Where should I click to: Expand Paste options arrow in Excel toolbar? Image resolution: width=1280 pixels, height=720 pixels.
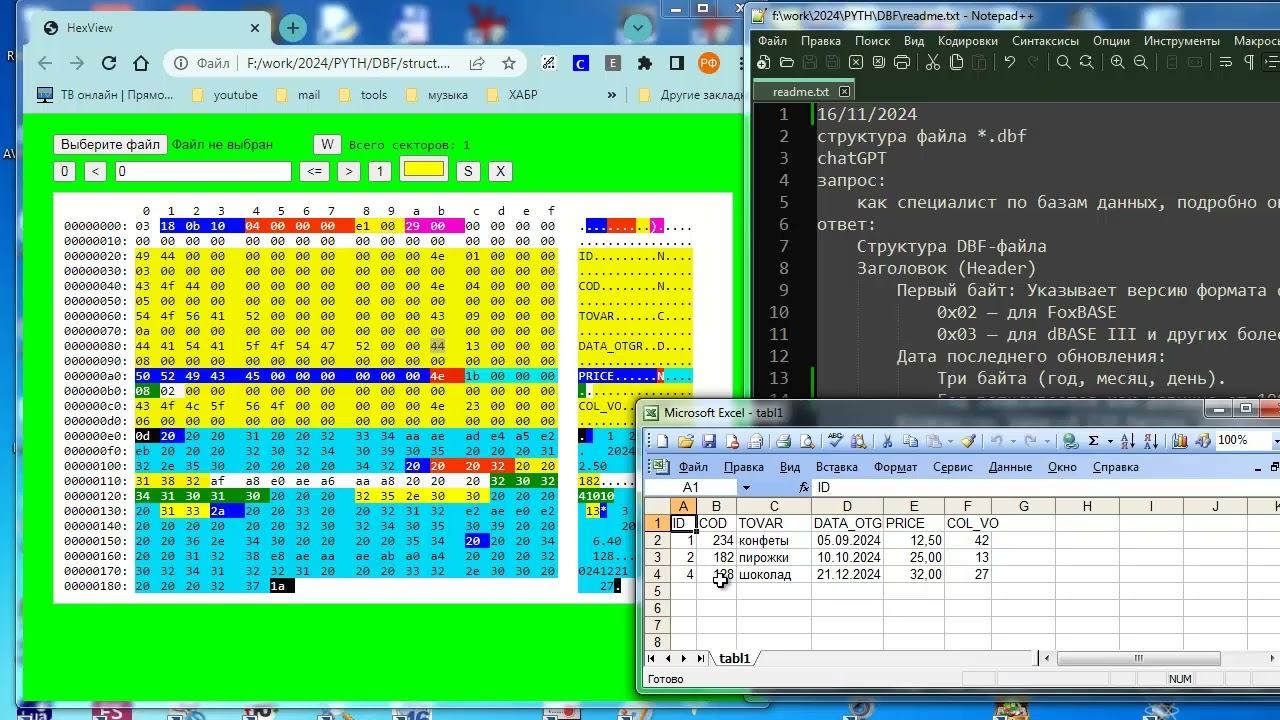pyautogui.click(x=950, y=441)
